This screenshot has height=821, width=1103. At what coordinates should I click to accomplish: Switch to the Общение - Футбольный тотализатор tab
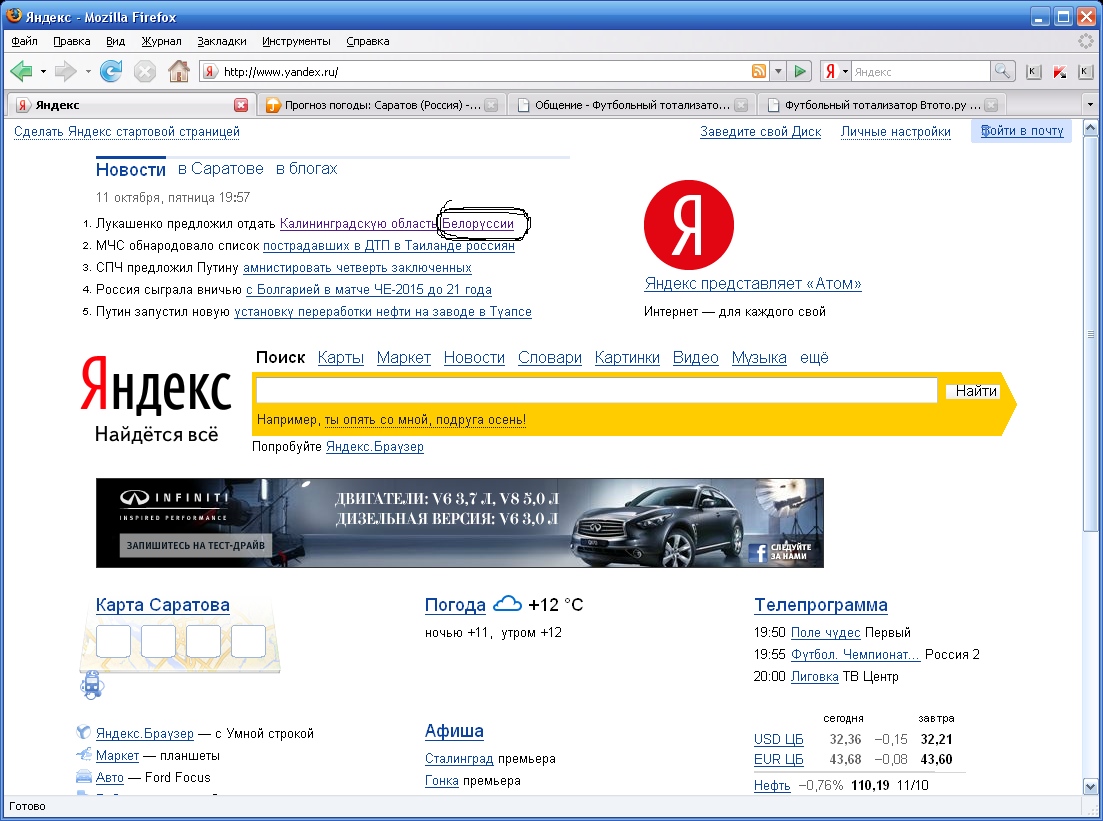[x=630, y=105]
